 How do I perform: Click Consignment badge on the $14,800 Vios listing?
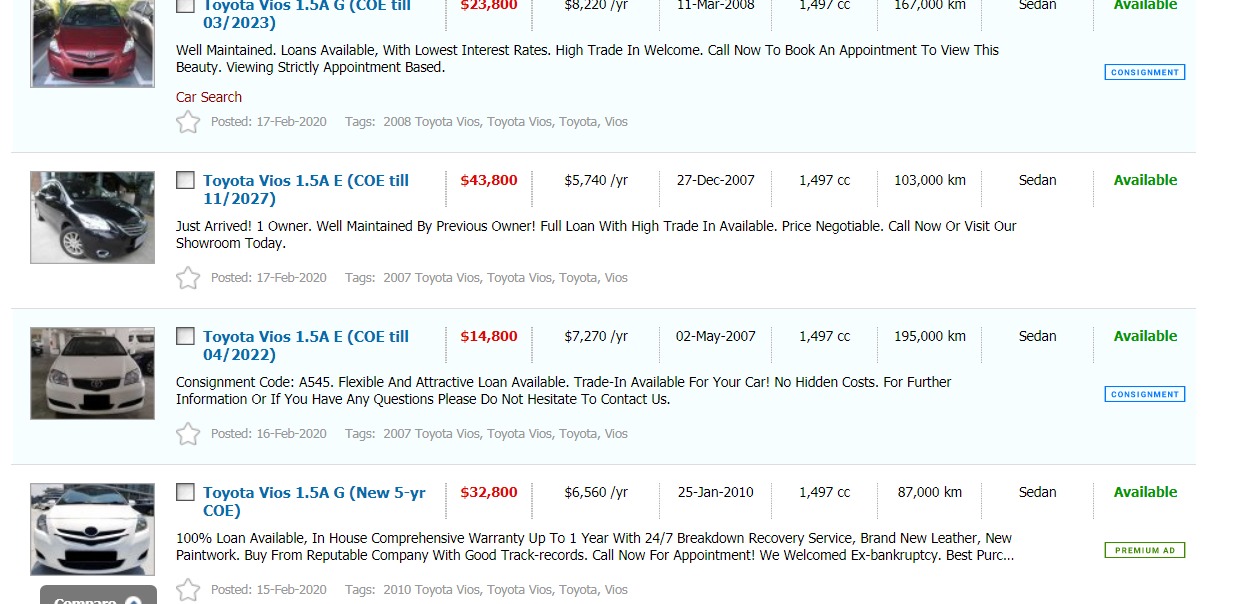point(1144,394)
